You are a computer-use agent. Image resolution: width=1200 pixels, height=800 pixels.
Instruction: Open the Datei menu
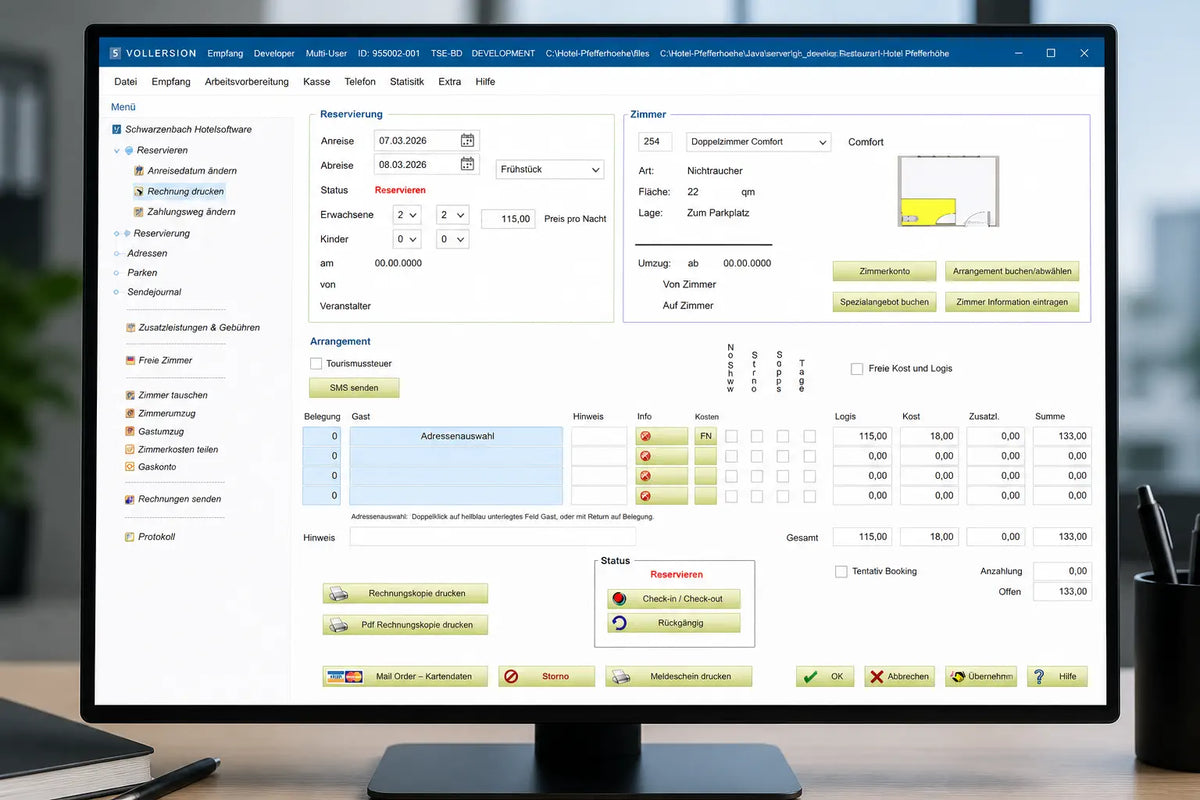[125, 82]
